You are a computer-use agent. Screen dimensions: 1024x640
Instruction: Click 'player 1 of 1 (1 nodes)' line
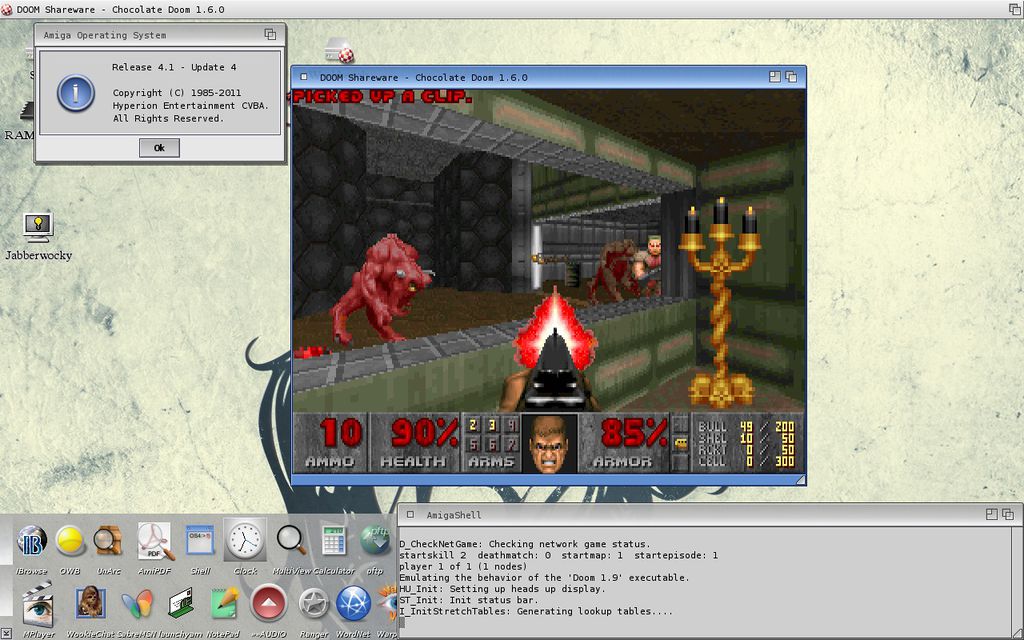click(463, 567)
